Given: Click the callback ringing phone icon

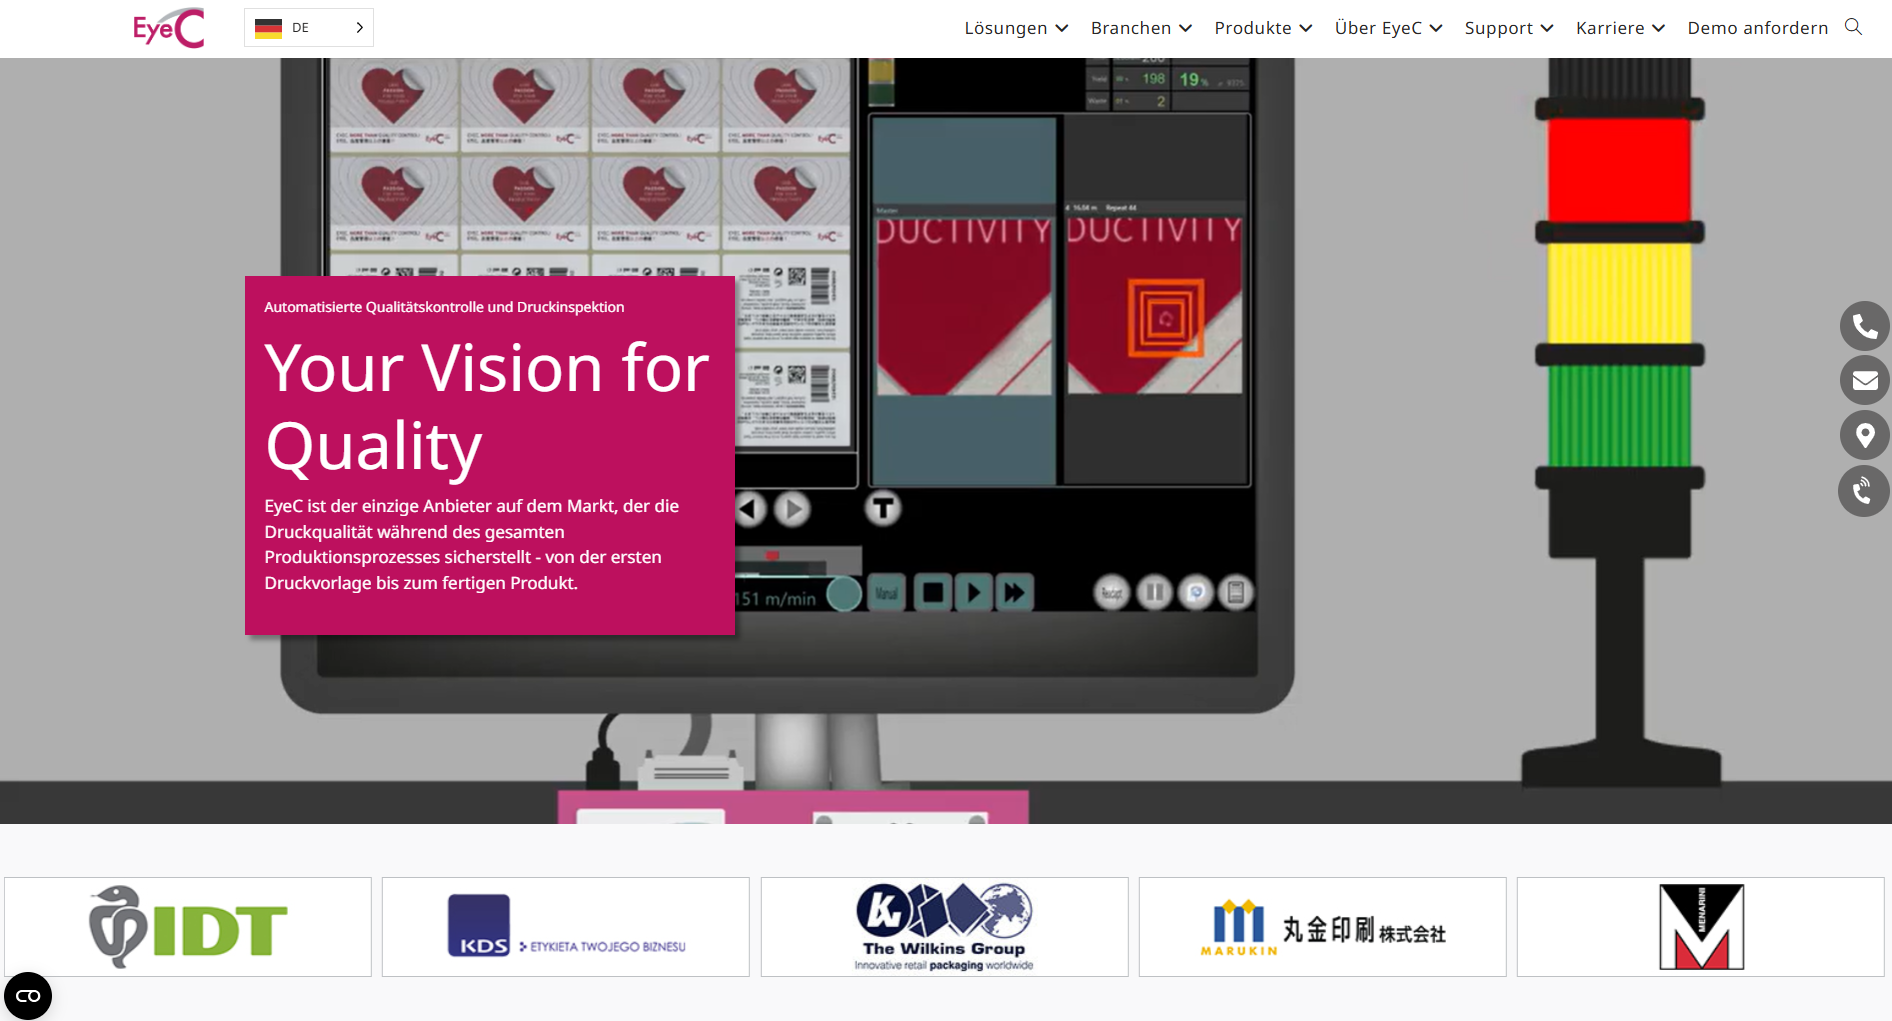Looking at the screenshot, I should tap(1863, 491).
